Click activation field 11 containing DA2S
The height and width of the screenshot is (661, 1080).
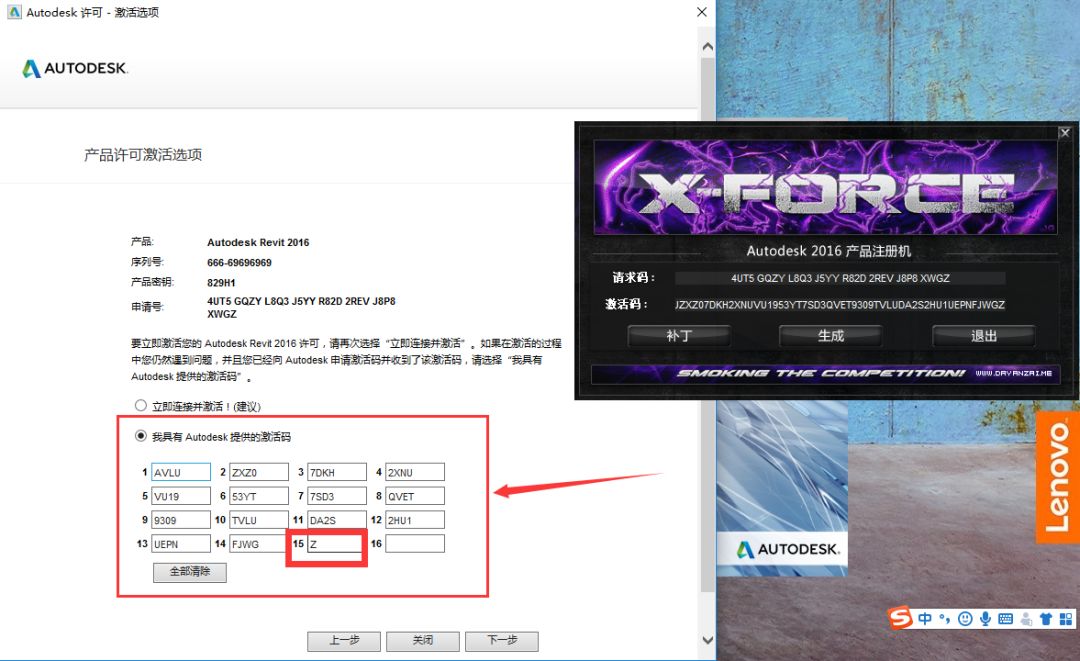click(x=337, y=520)
